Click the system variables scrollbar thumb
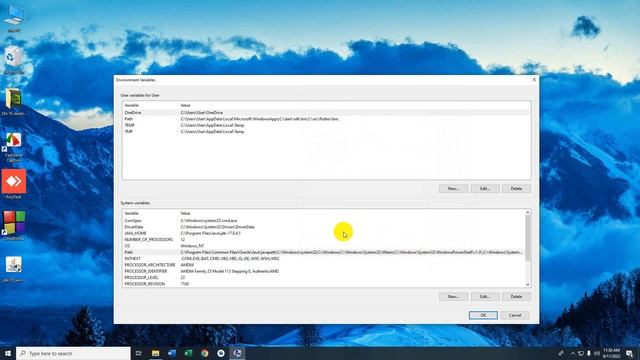This screenshot has height=360, width=640. click(x=528, y=238)
